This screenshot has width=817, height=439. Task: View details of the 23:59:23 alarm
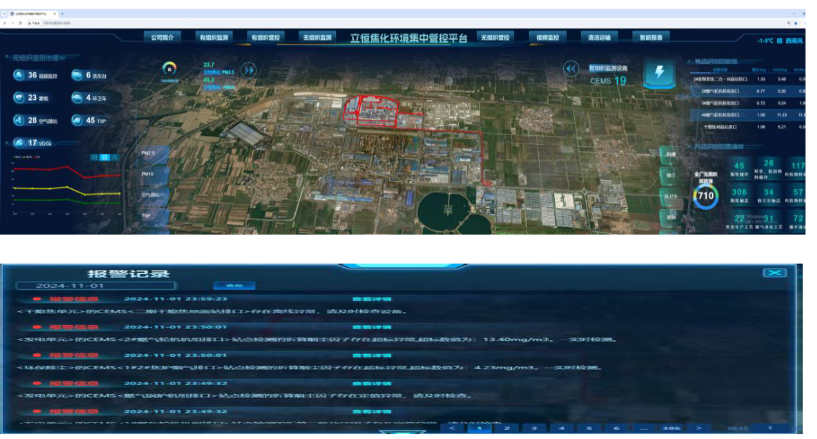tap(372, 299)
